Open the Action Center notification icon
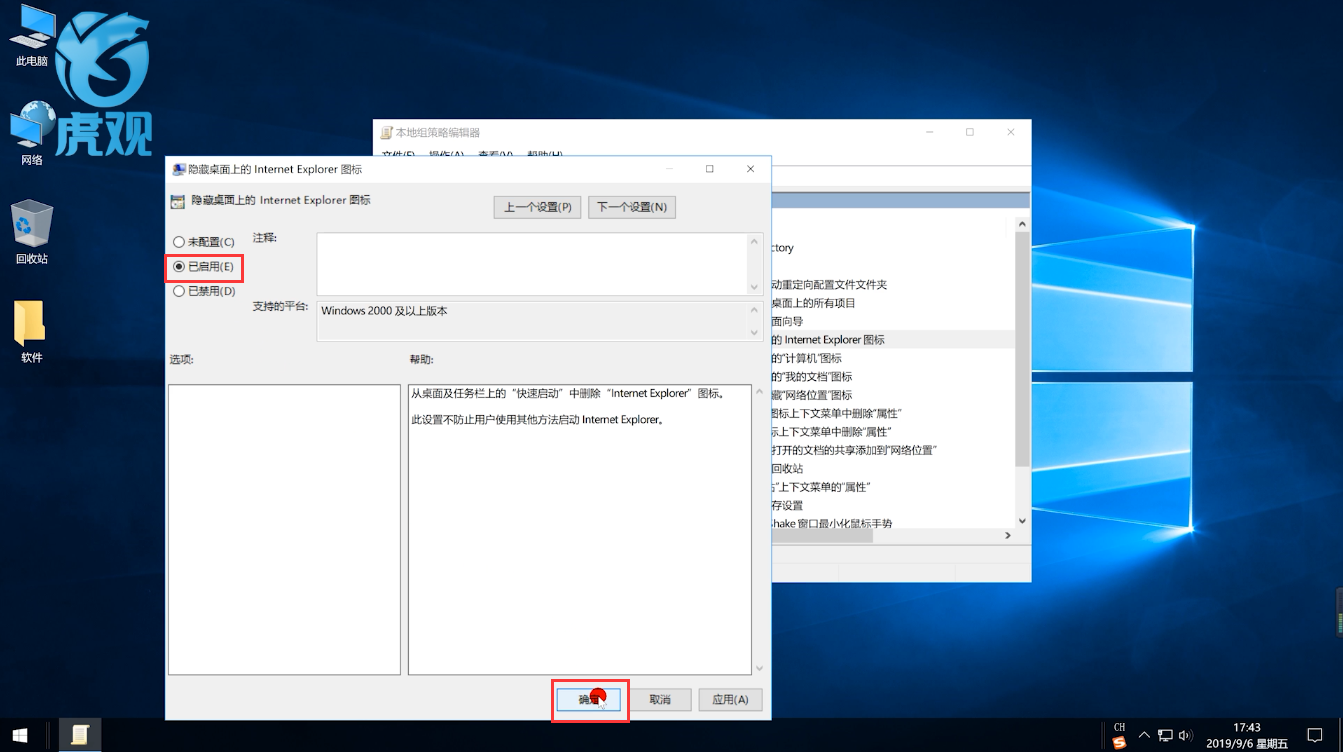This screenshot has height=752, width=1343. [1315, 735]
